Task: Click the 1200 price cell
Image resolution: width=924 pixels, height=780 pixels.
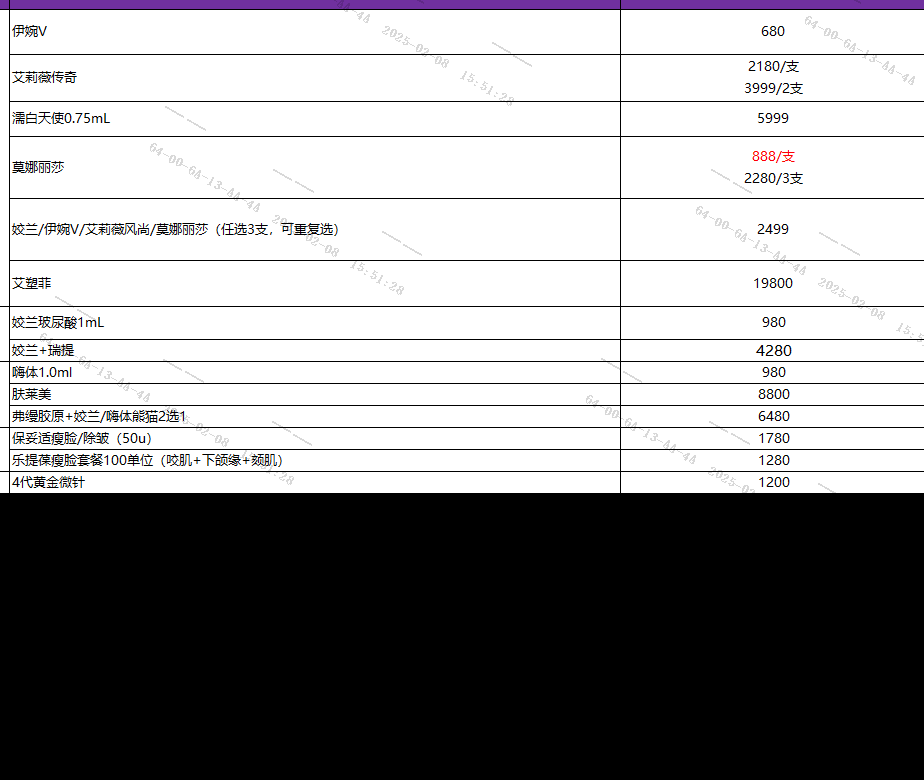Action: [772, 482]
